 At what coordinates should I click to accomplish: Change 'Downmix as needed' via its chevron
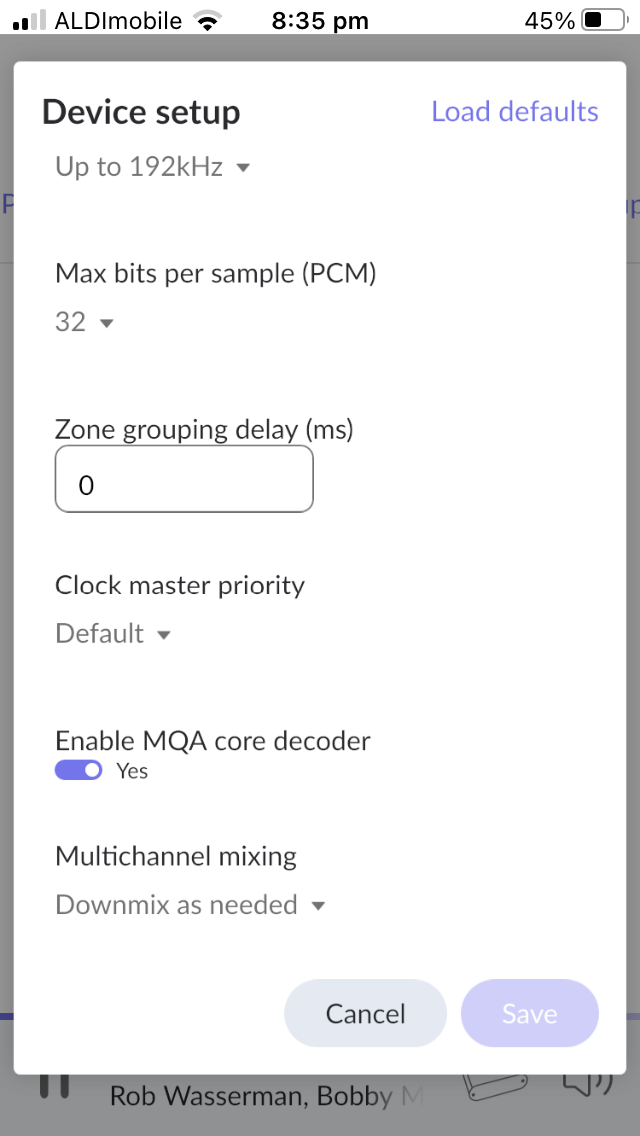[x=318, y=905]
